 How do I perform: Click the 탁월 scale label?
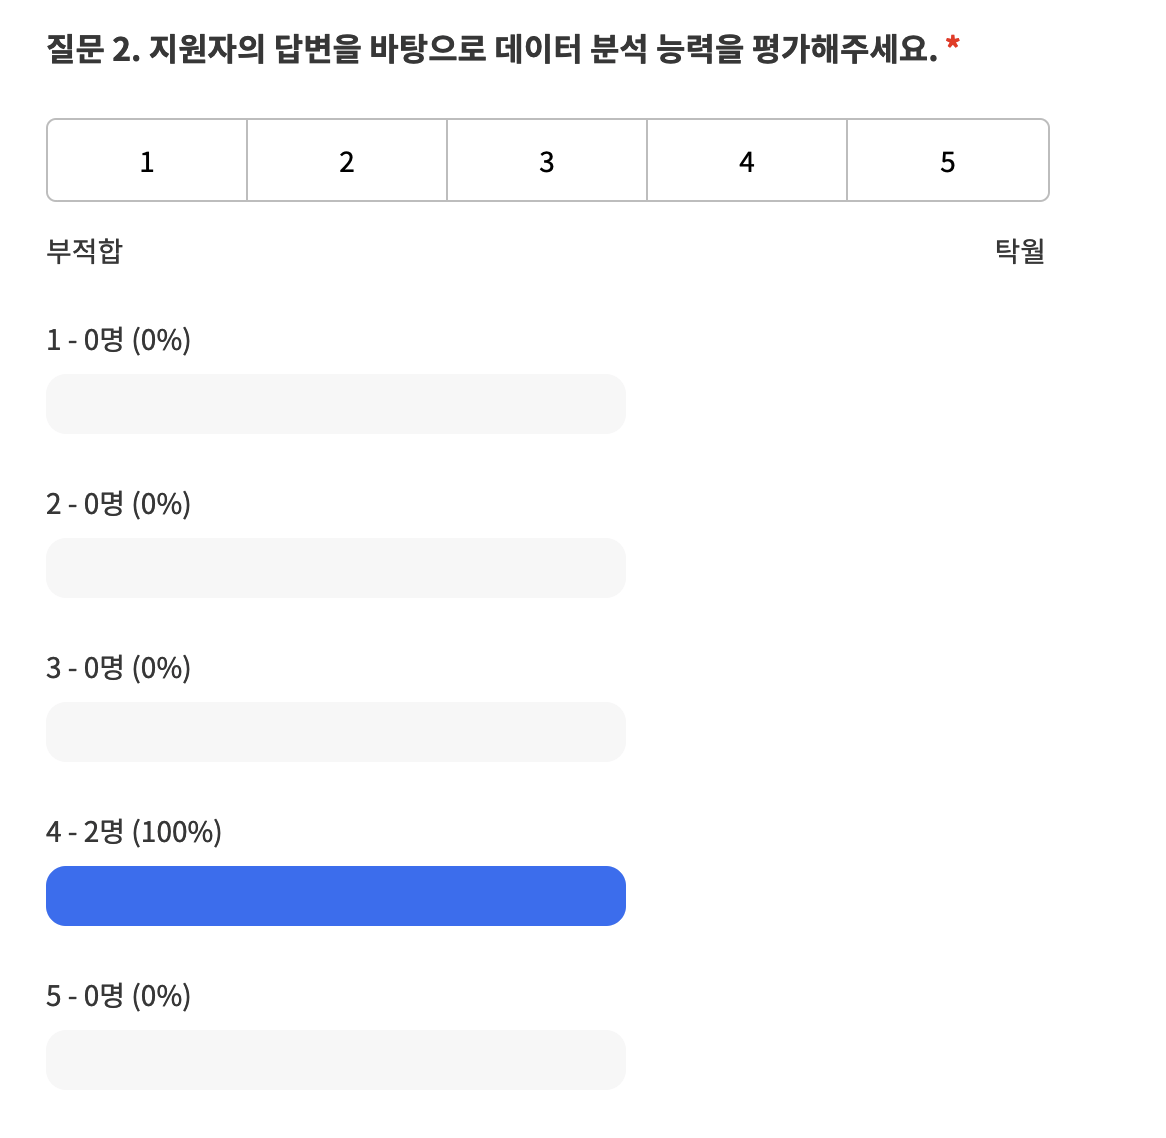[x=1020, y=251]
